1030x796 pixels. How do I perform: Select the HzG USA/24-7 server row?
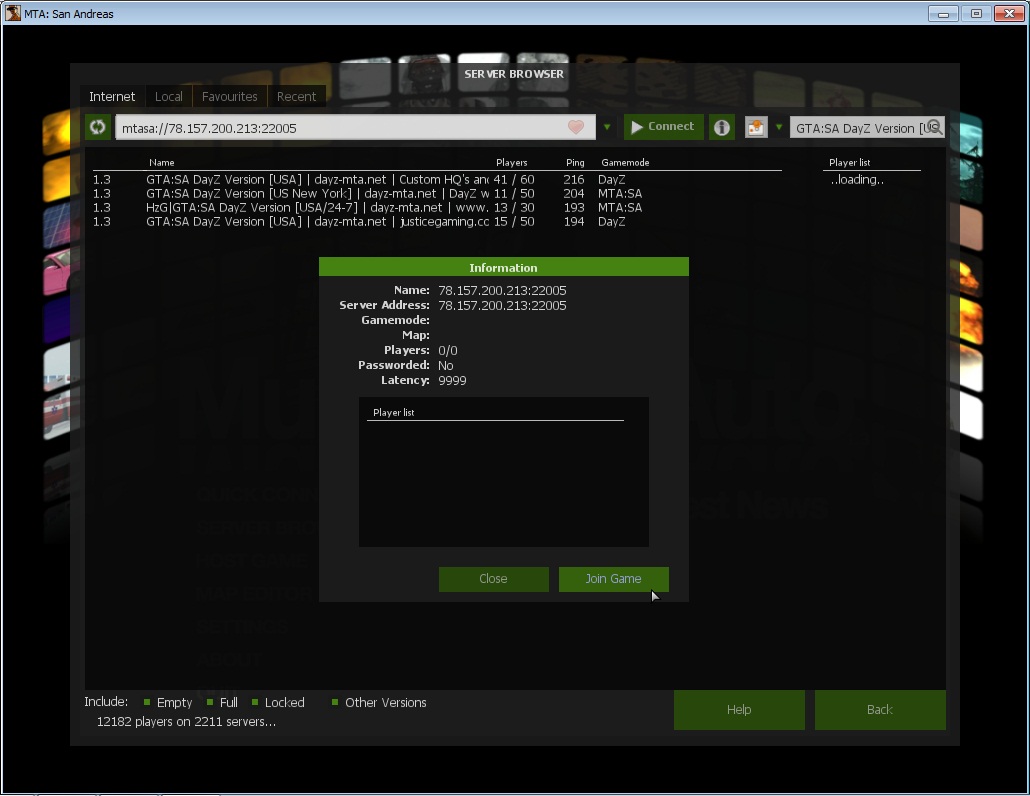pyautogui.click(x=437, y=208)
